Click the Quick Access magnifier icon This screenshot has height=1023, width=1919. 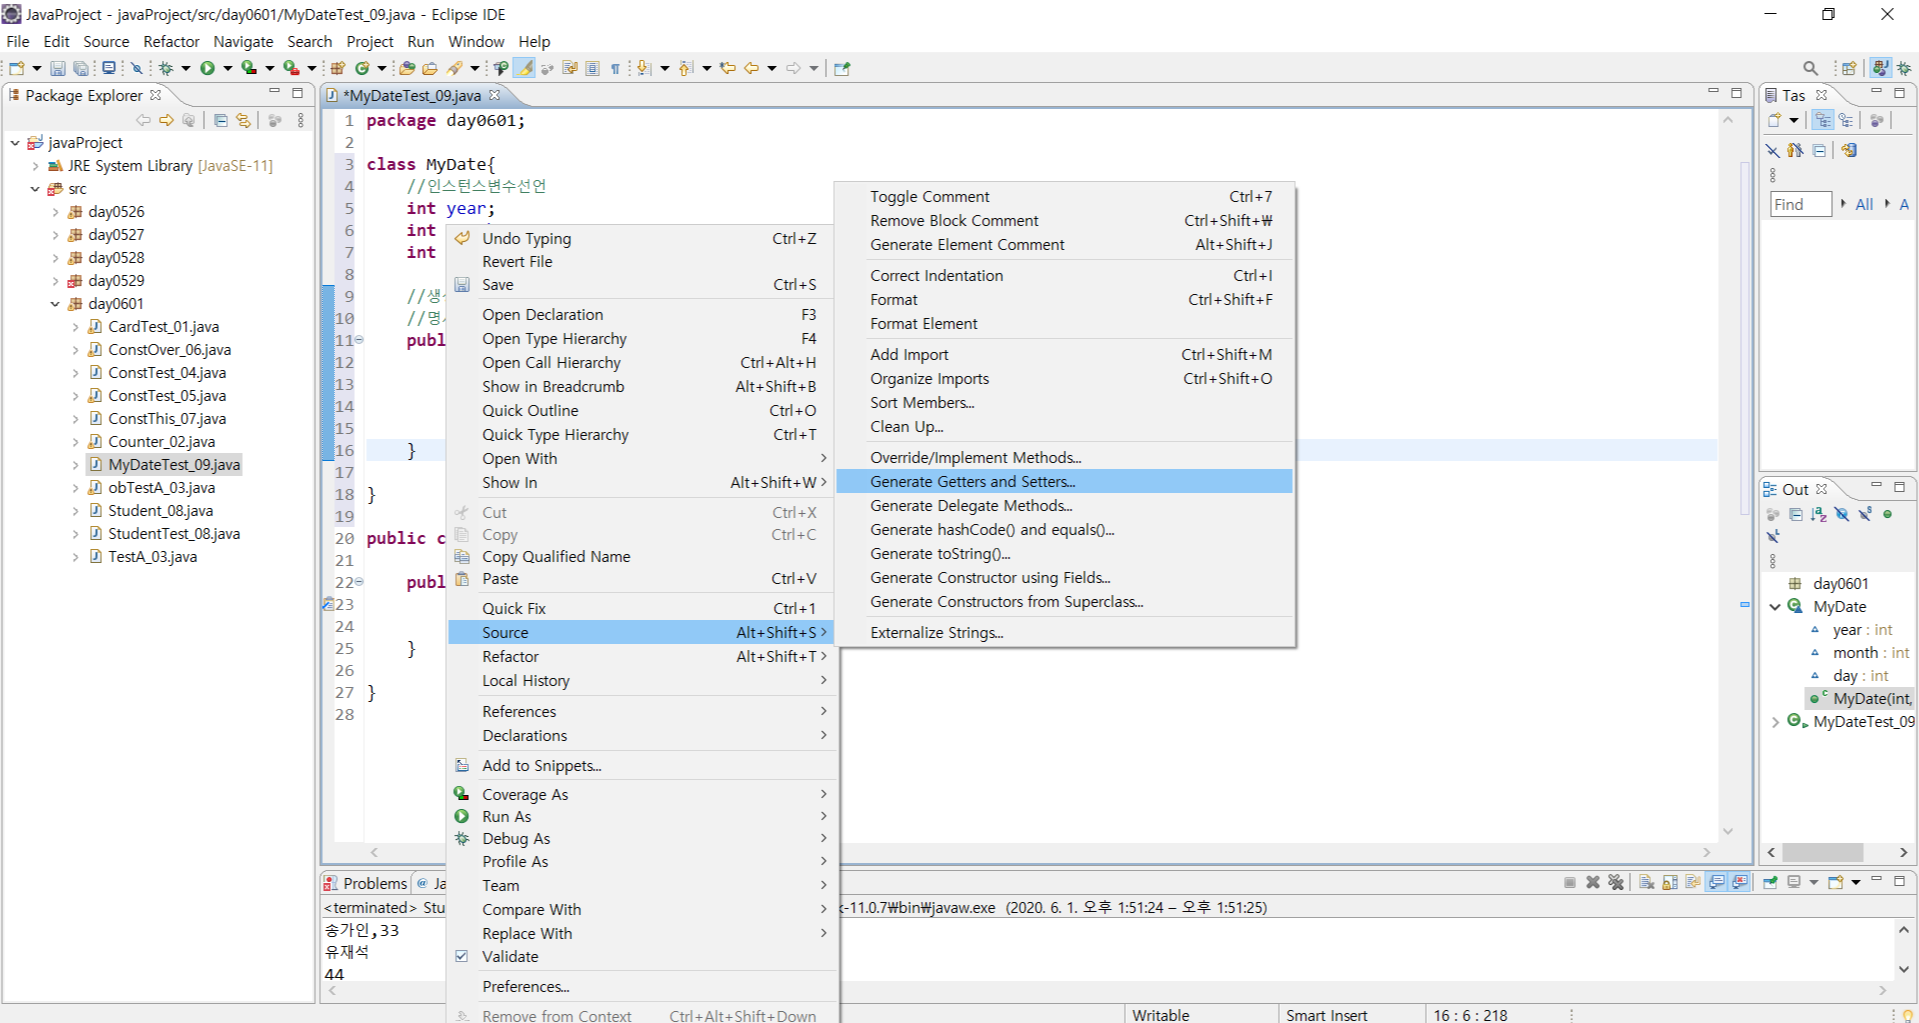(x=1810, y=68)
